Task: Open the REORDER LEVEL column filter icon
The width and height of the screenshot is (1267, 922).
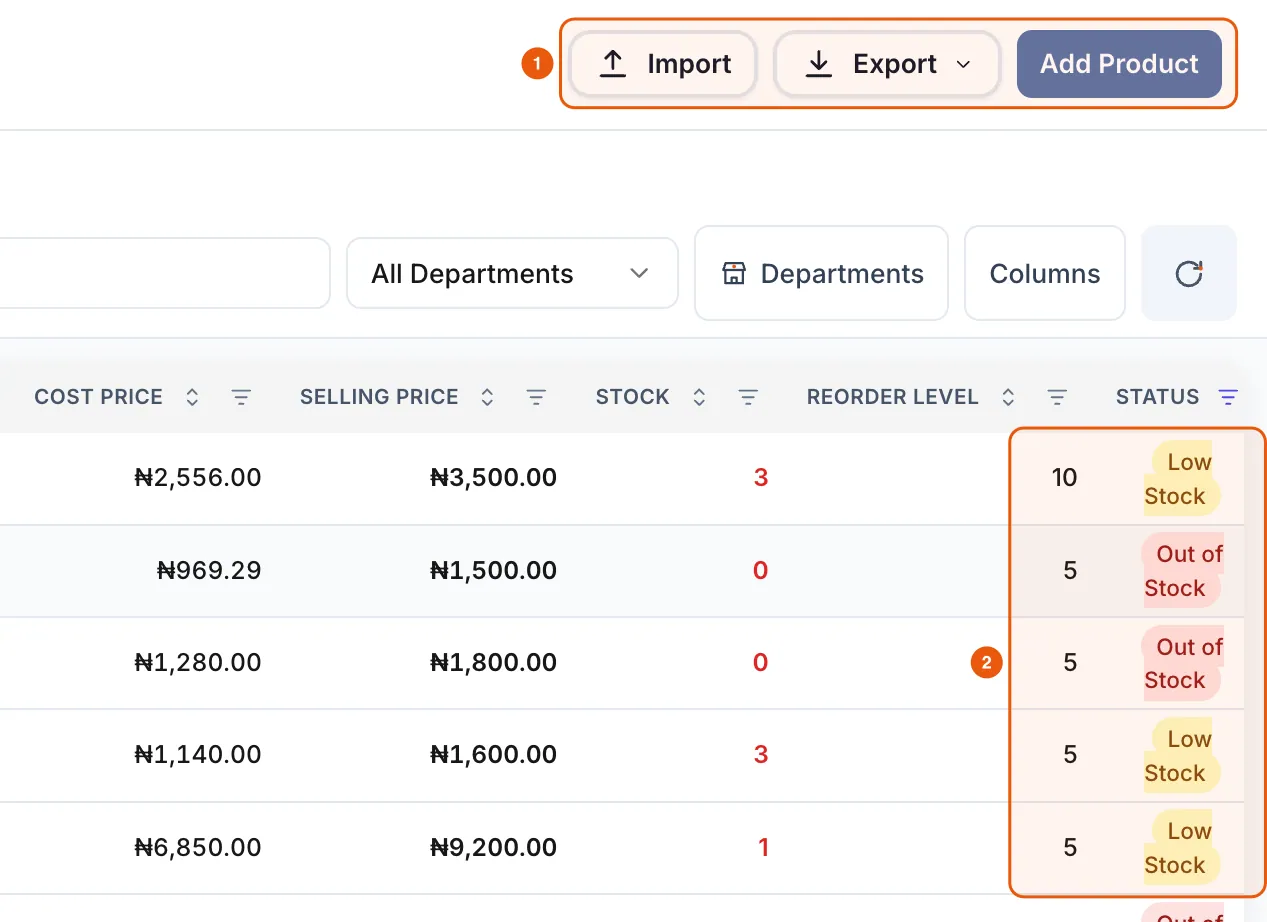Action: 1057,397
